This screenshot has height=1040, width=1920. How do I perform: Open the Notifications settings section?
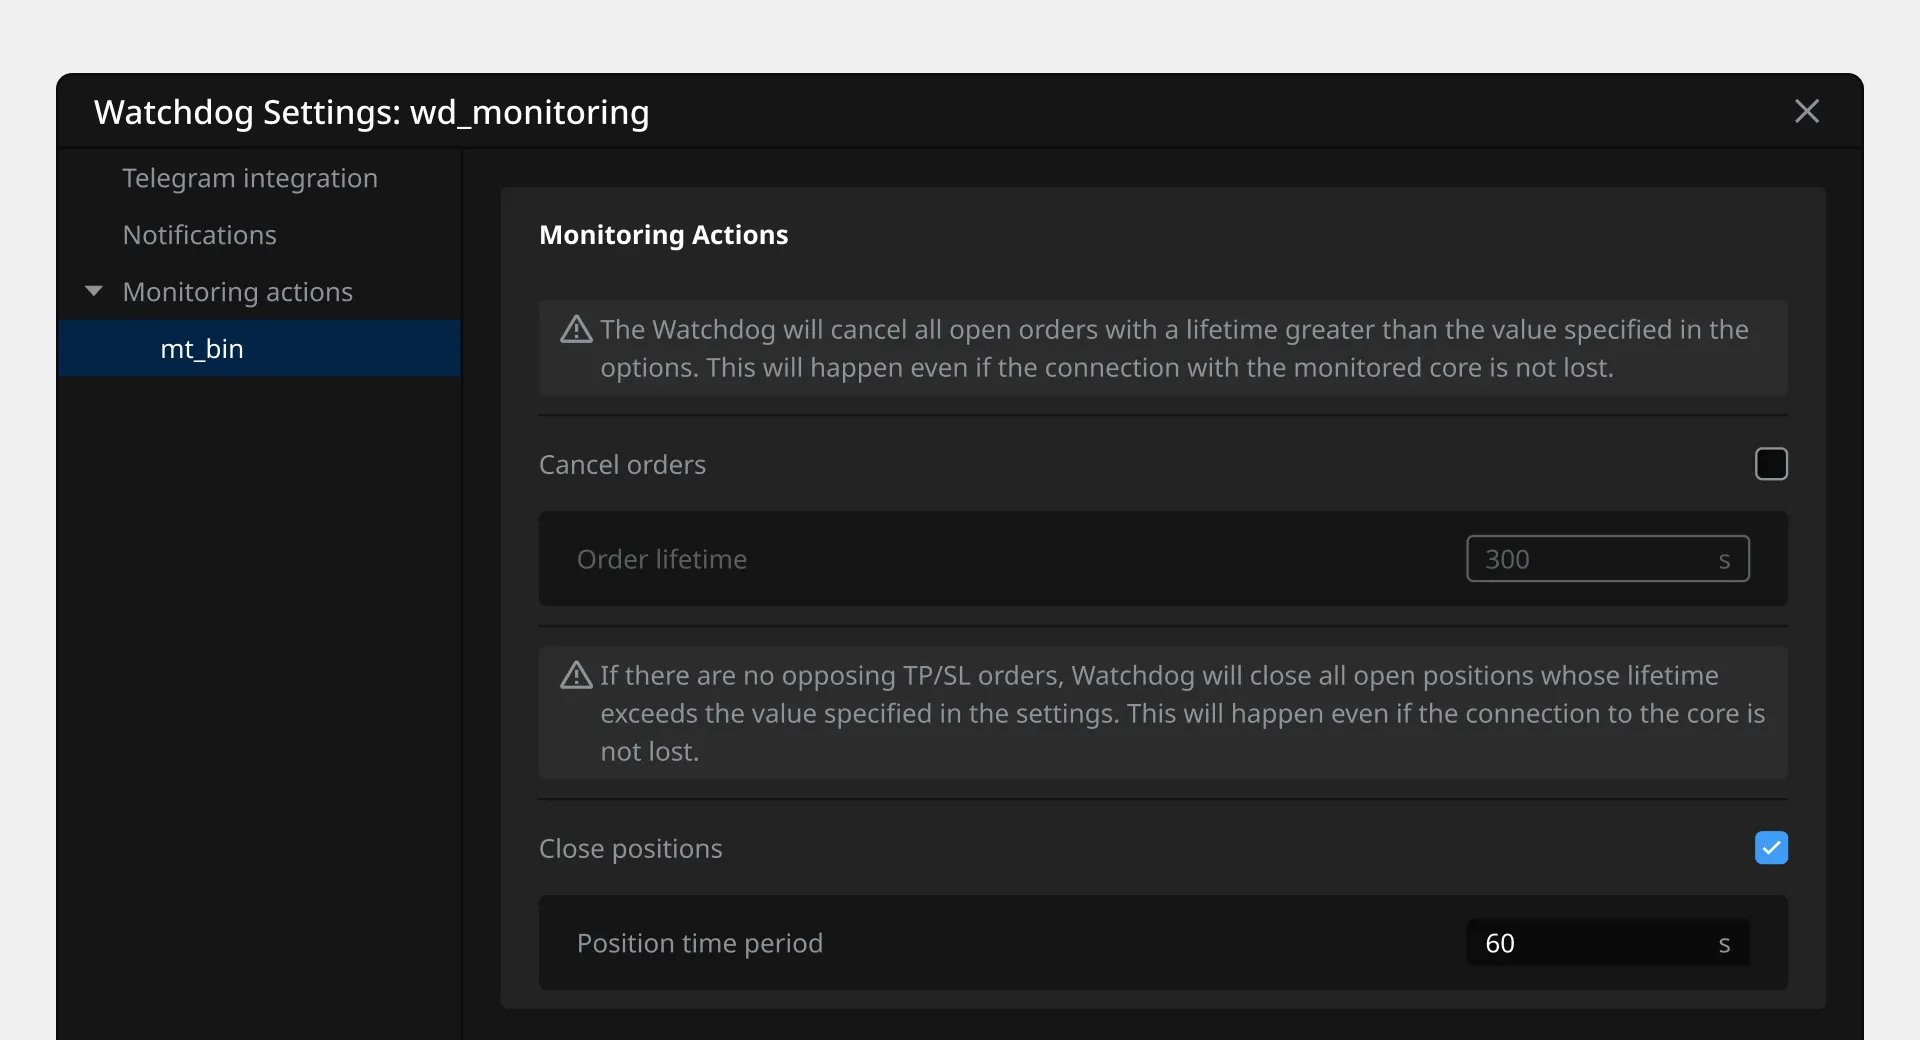(x=199, y=235)
